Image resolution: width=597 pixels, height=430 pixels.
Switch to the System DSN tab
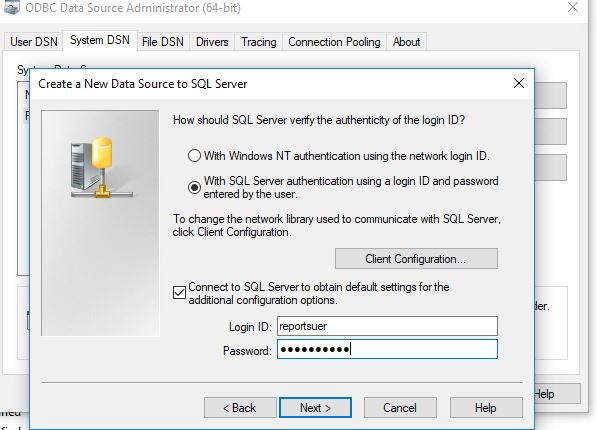tap(100, 40)
